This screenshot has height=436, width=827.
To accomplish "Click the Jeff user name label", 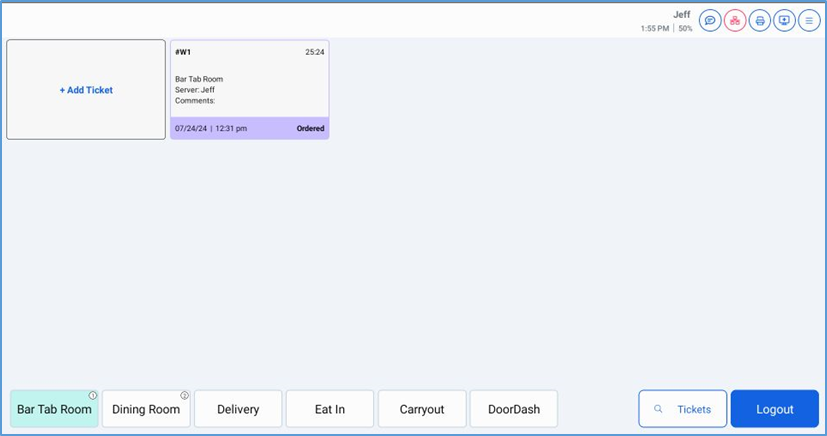I will 681,14.
